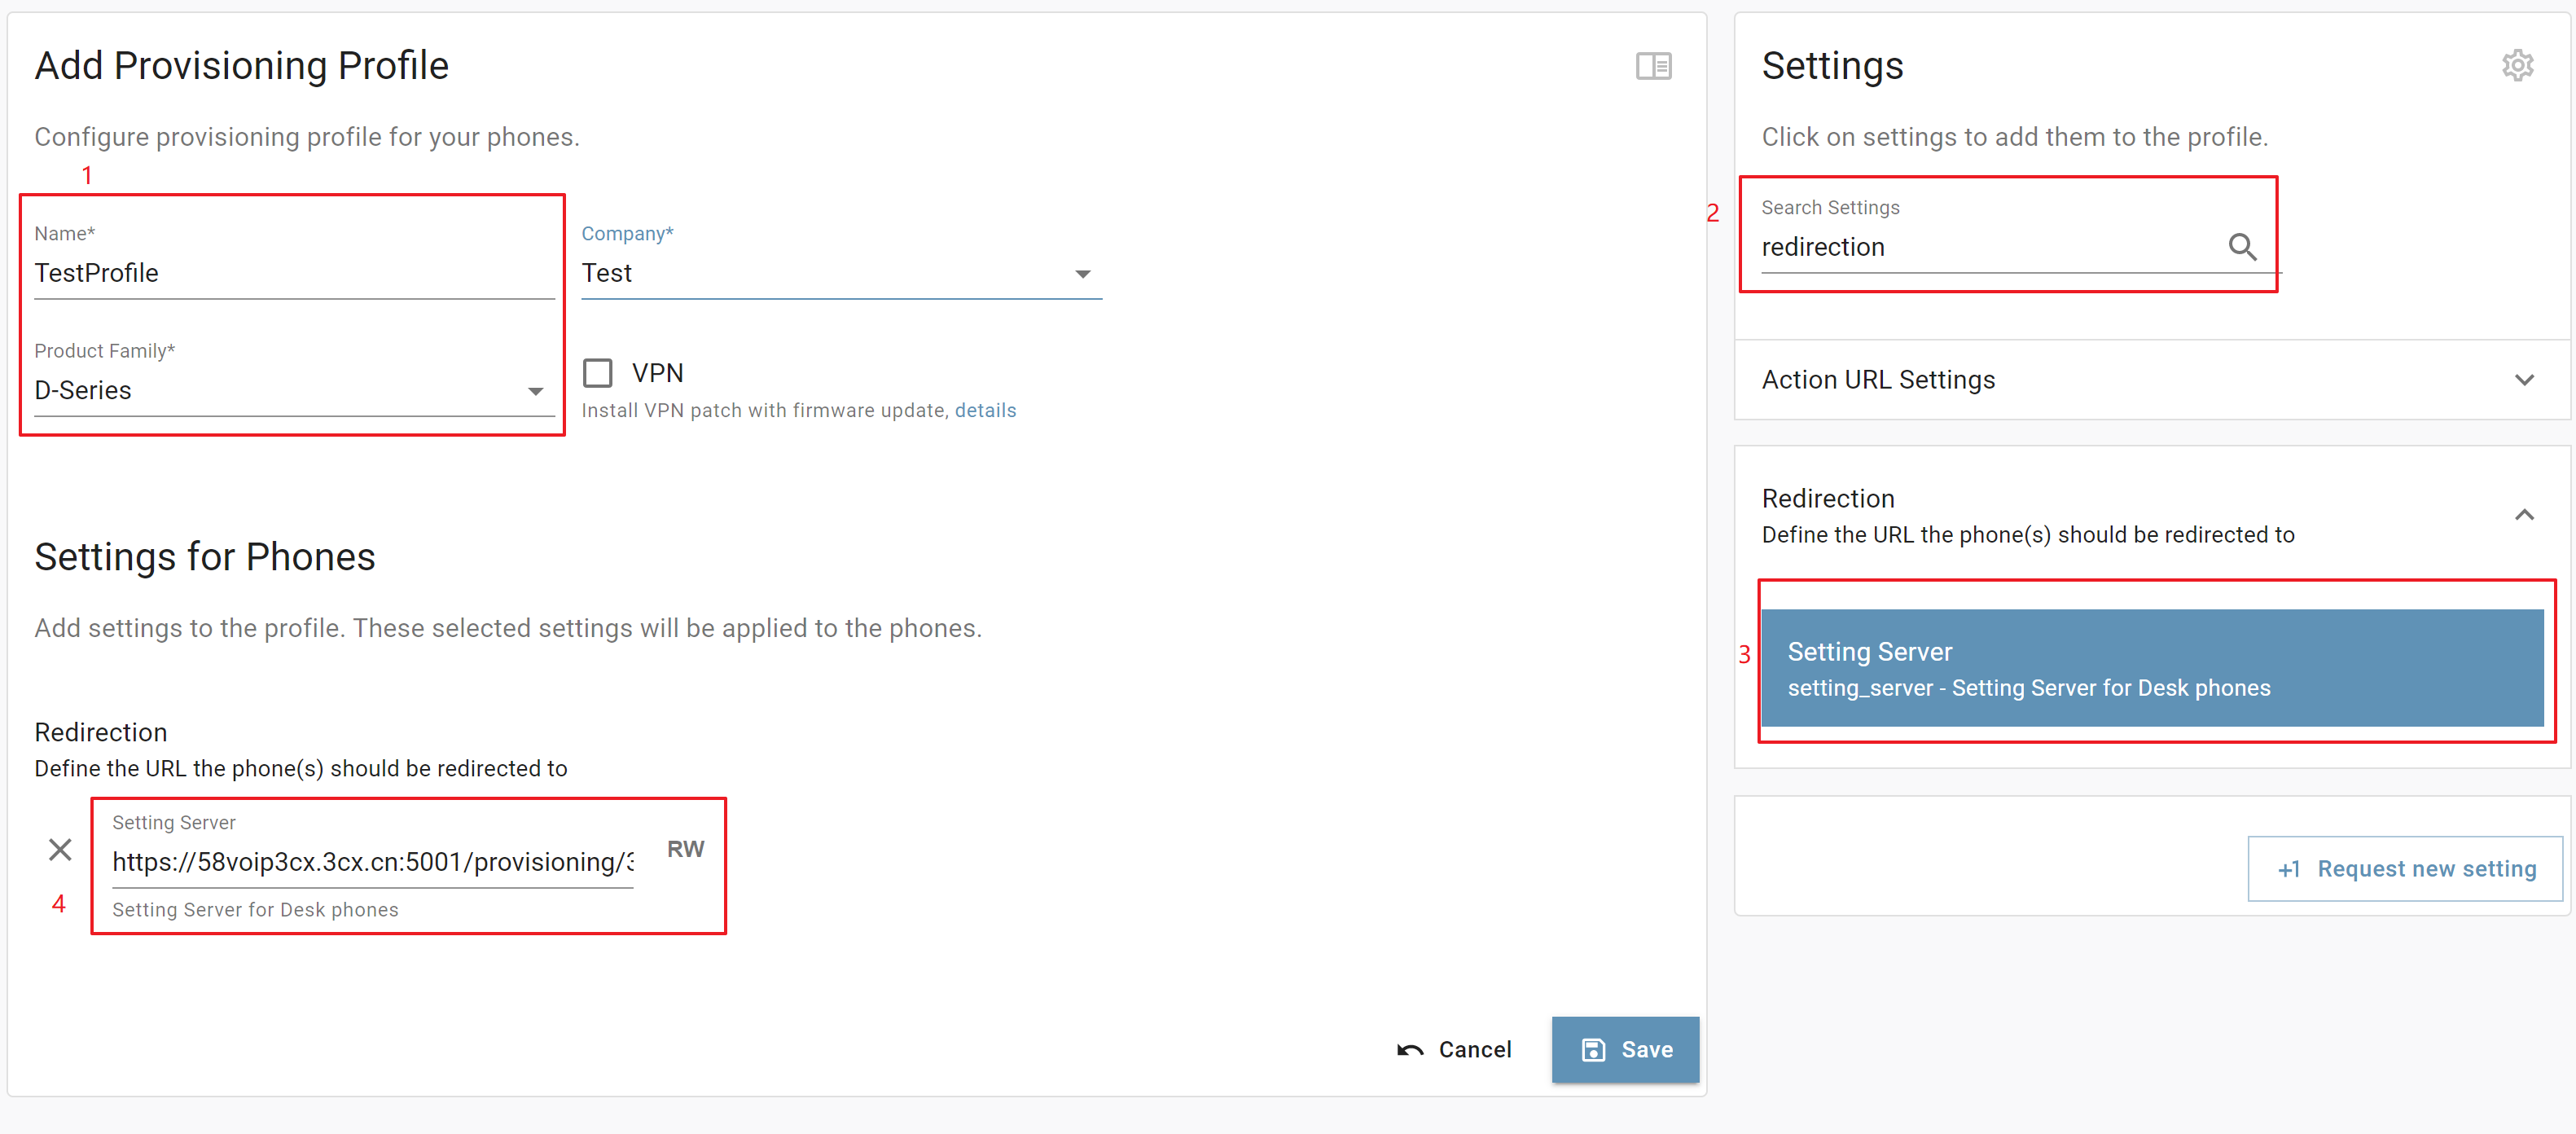Toggle the side panel layout icon
This screenshot has width=2576, height=1134.
point(1653,66)
